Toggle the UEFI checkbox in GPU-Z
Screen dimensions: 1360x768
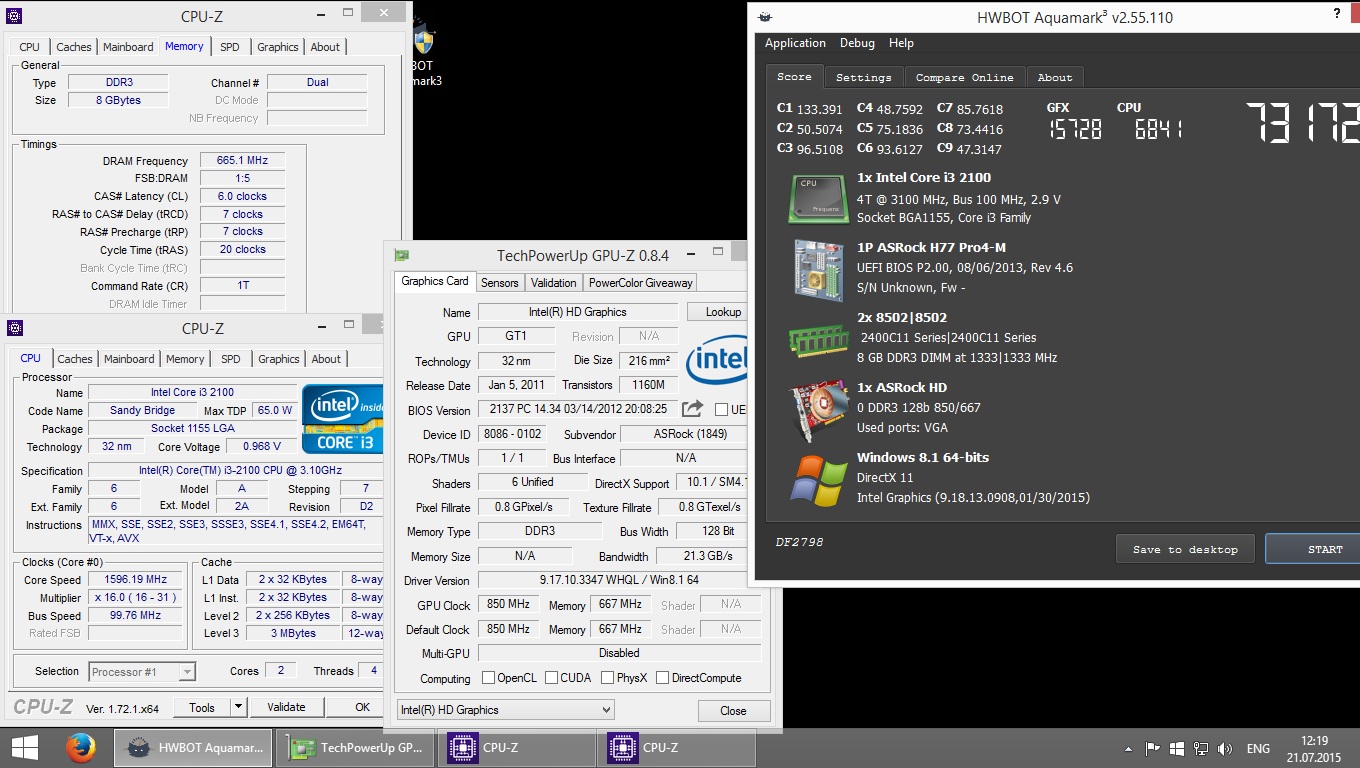click(x=721, y=409)
